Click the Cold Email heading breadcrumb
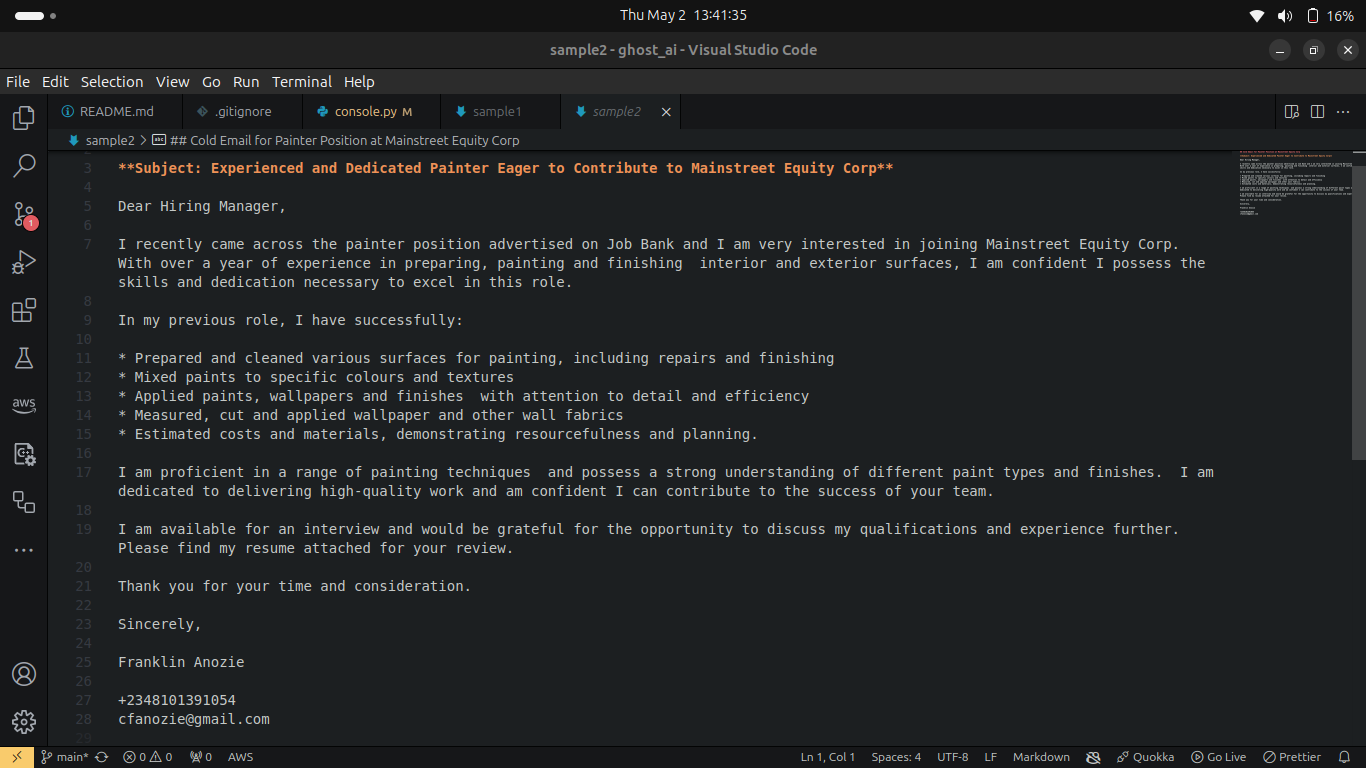This screenshot has width=1366, height=768. tap(336, 141)
